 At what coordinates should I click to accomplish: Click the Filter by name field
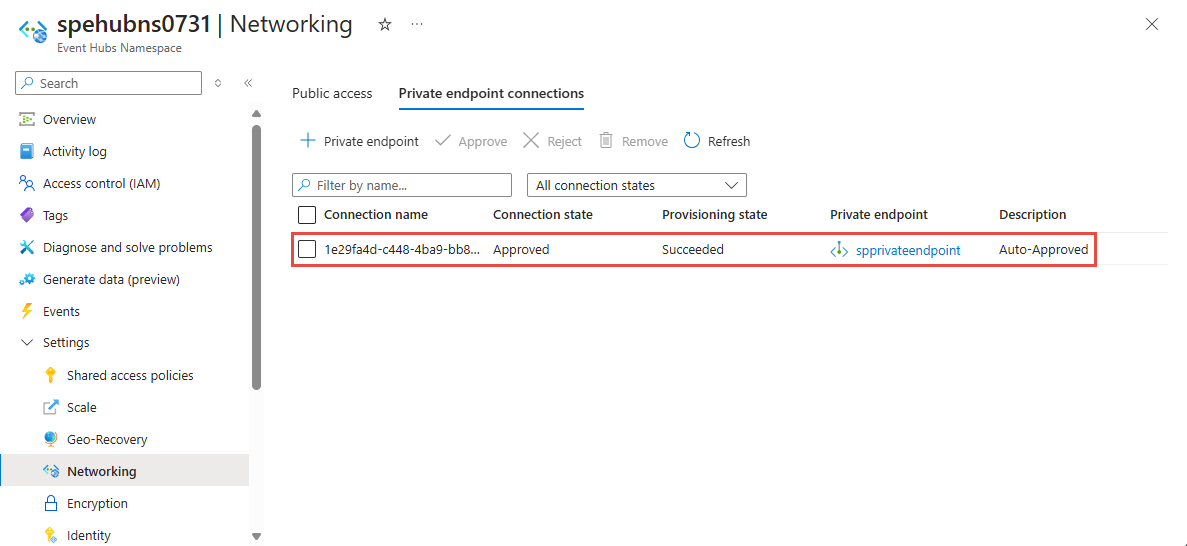[x=402, y=186]
